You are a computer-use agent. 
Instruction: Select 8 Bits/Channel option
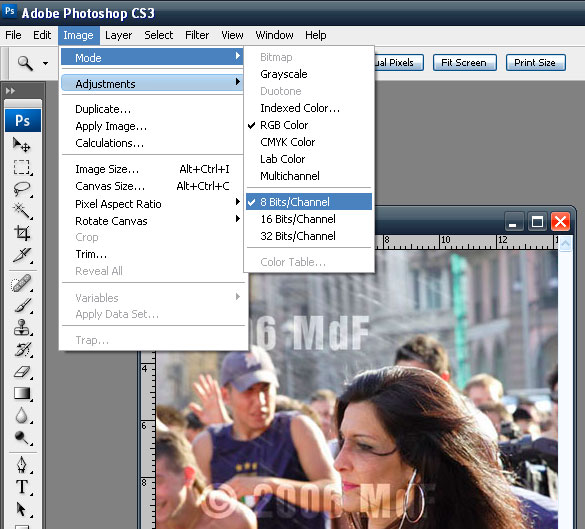(x=309, y=202)
